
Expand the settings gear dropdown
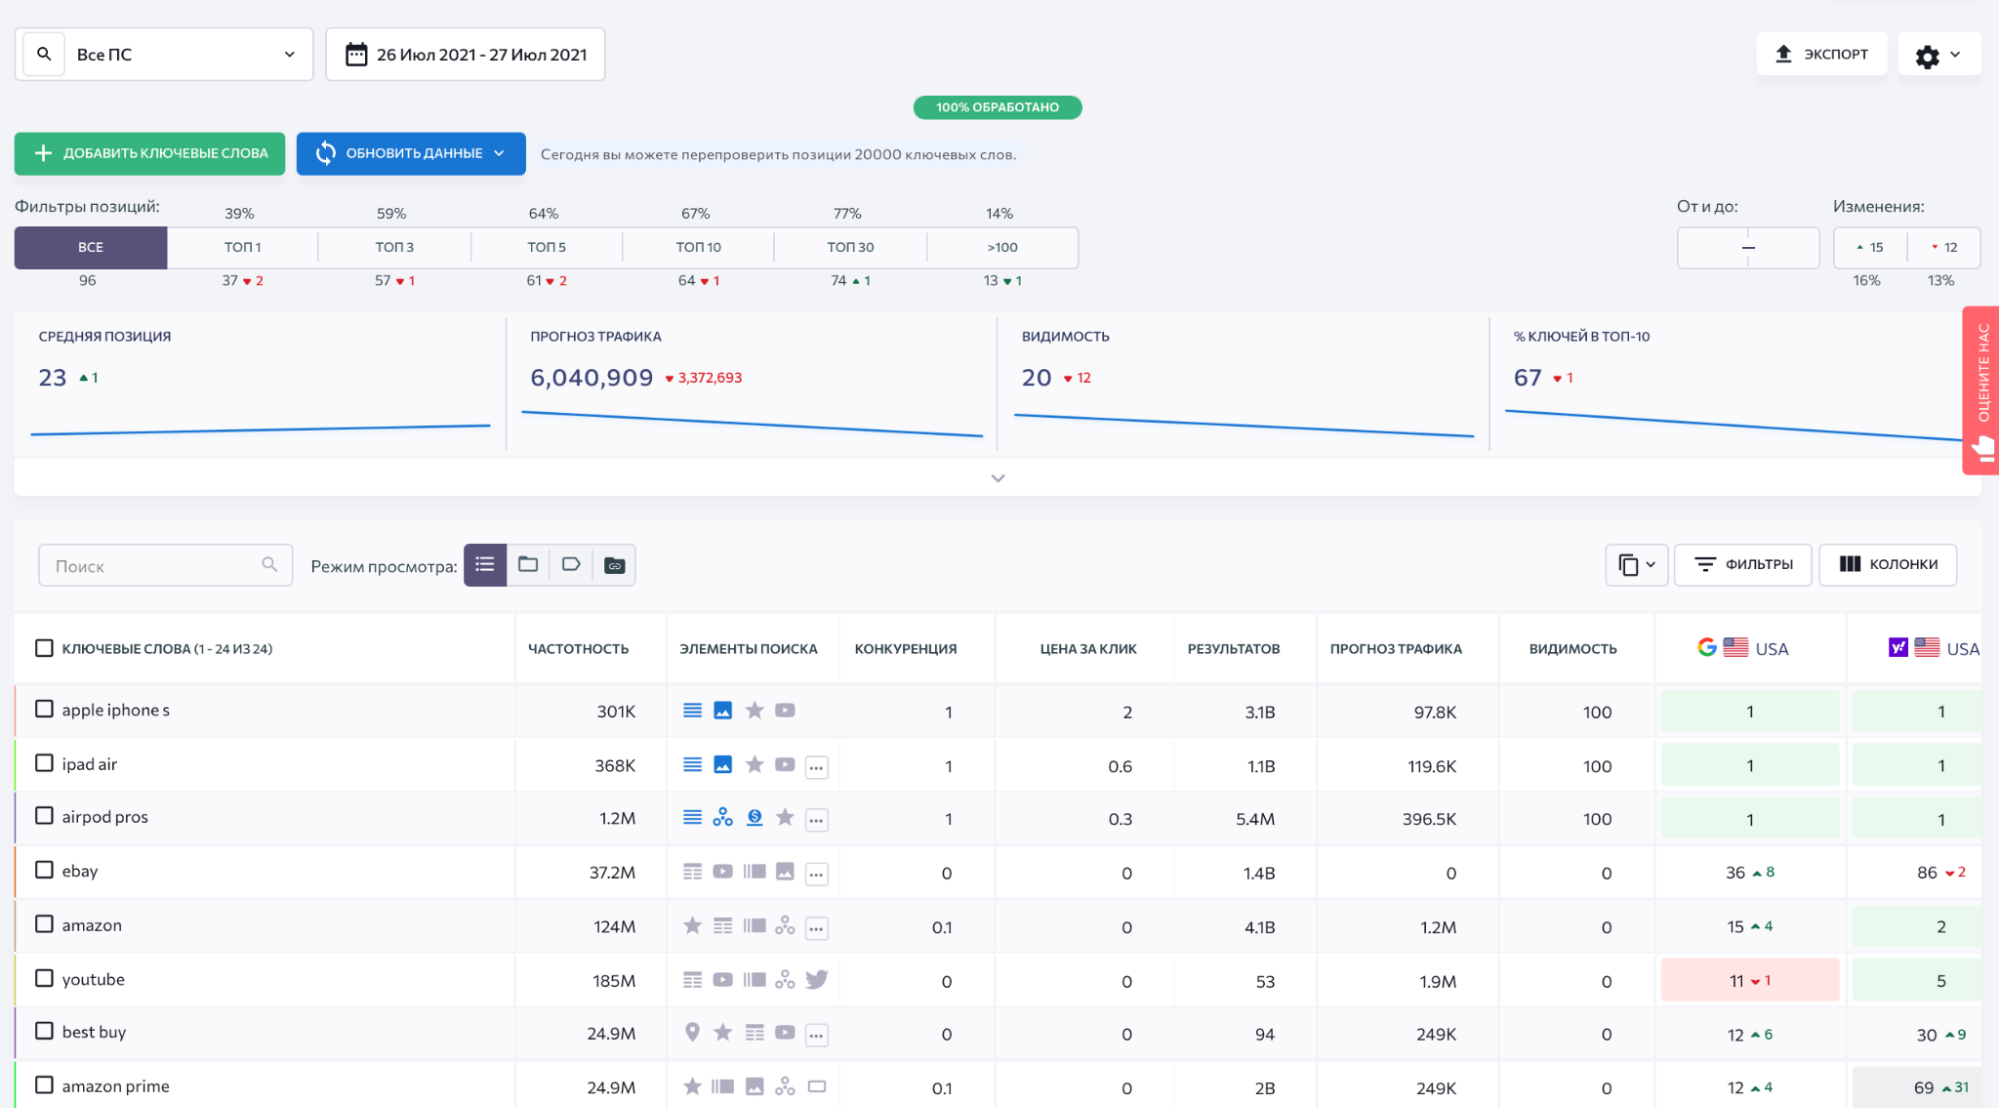(1938, 55)
